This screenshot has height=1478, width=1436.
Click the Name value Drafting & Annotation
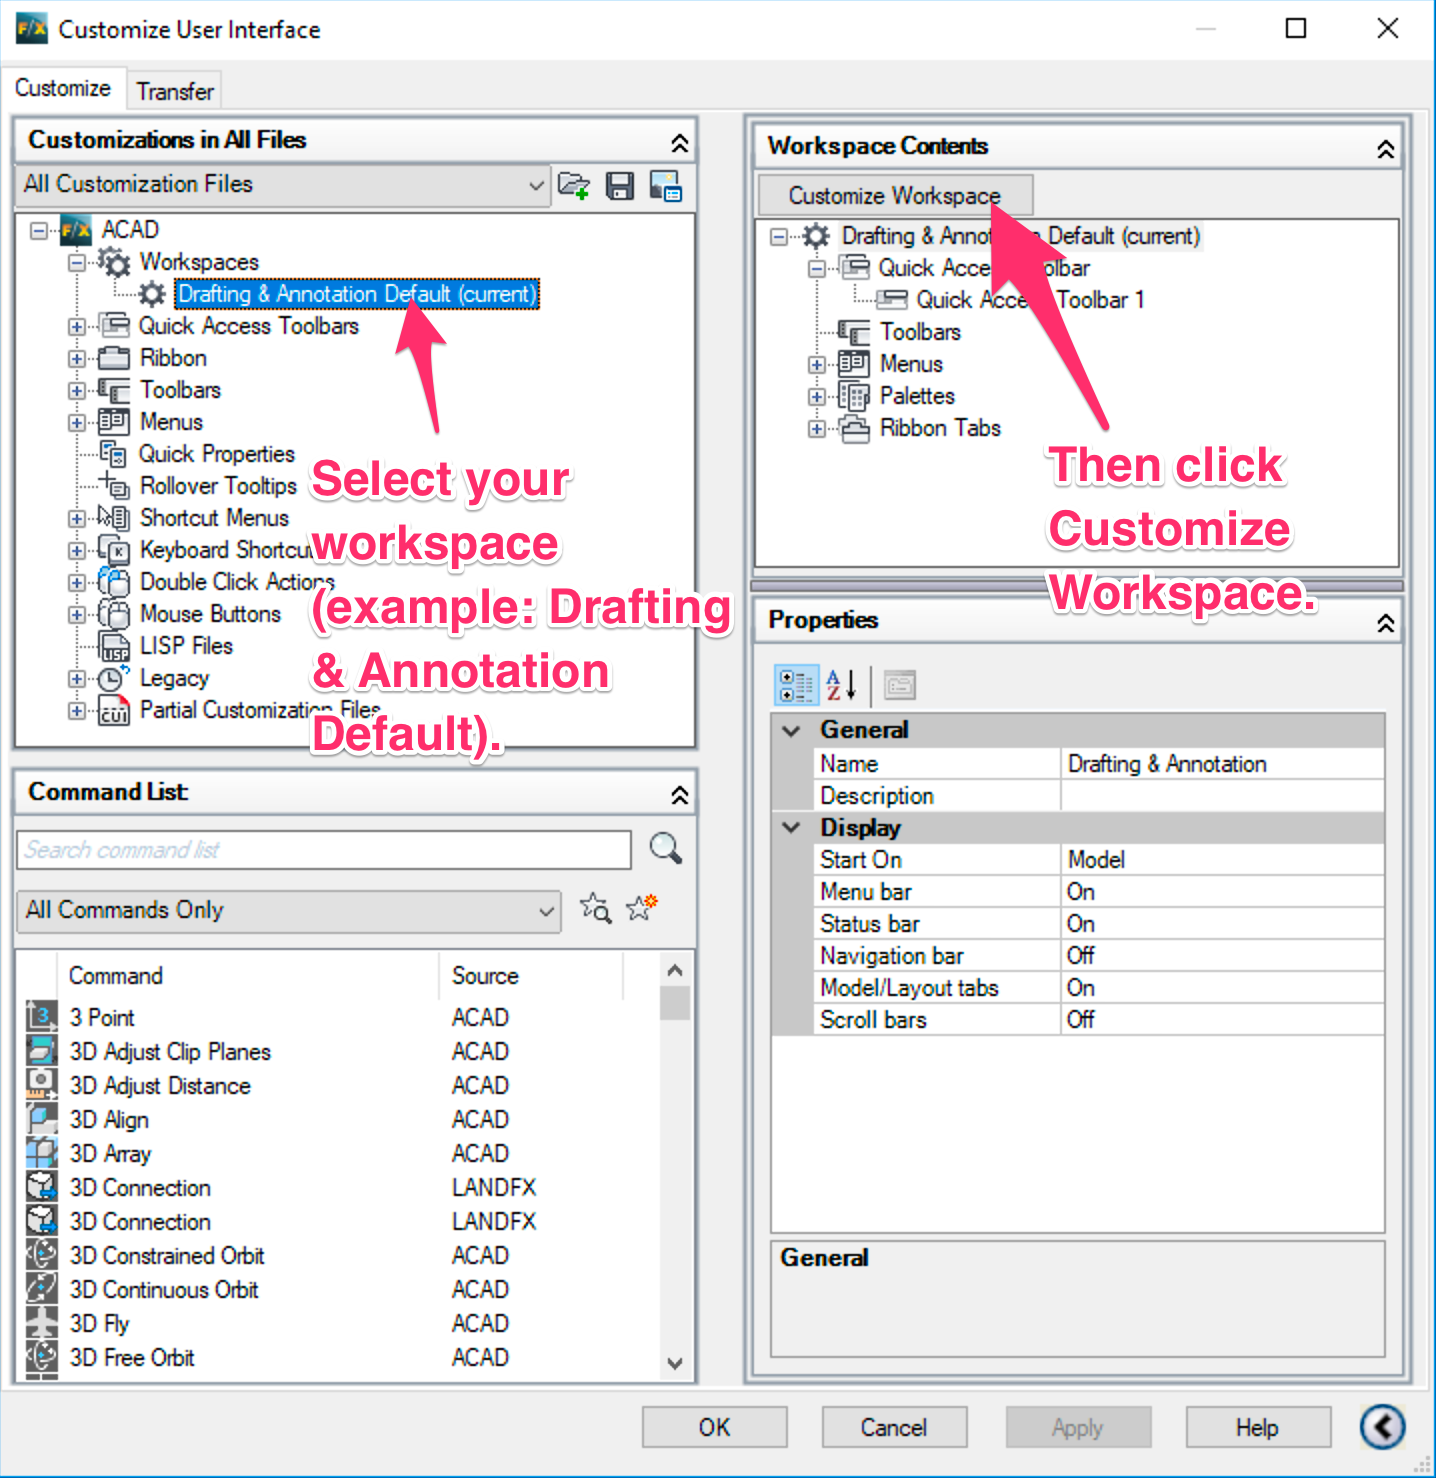click(1222, 764)
